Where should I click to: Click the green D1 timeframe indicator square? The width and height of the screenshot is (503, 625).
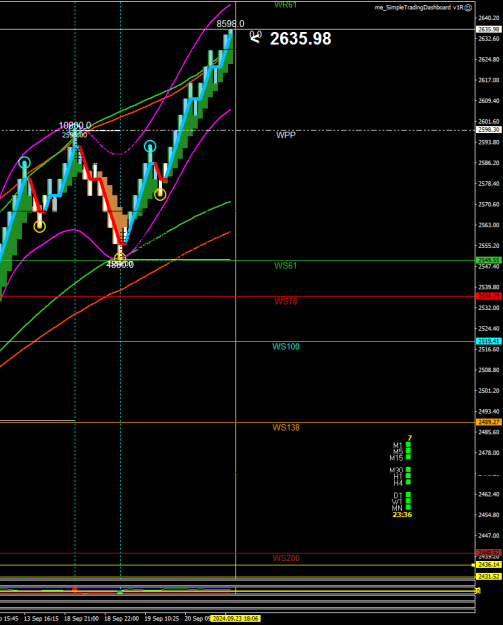pos(408,495)
